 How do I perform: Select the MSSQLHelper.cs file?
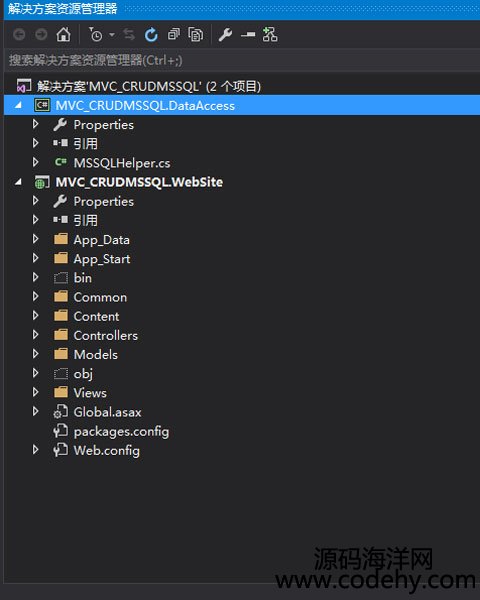[x=122, y=163]
